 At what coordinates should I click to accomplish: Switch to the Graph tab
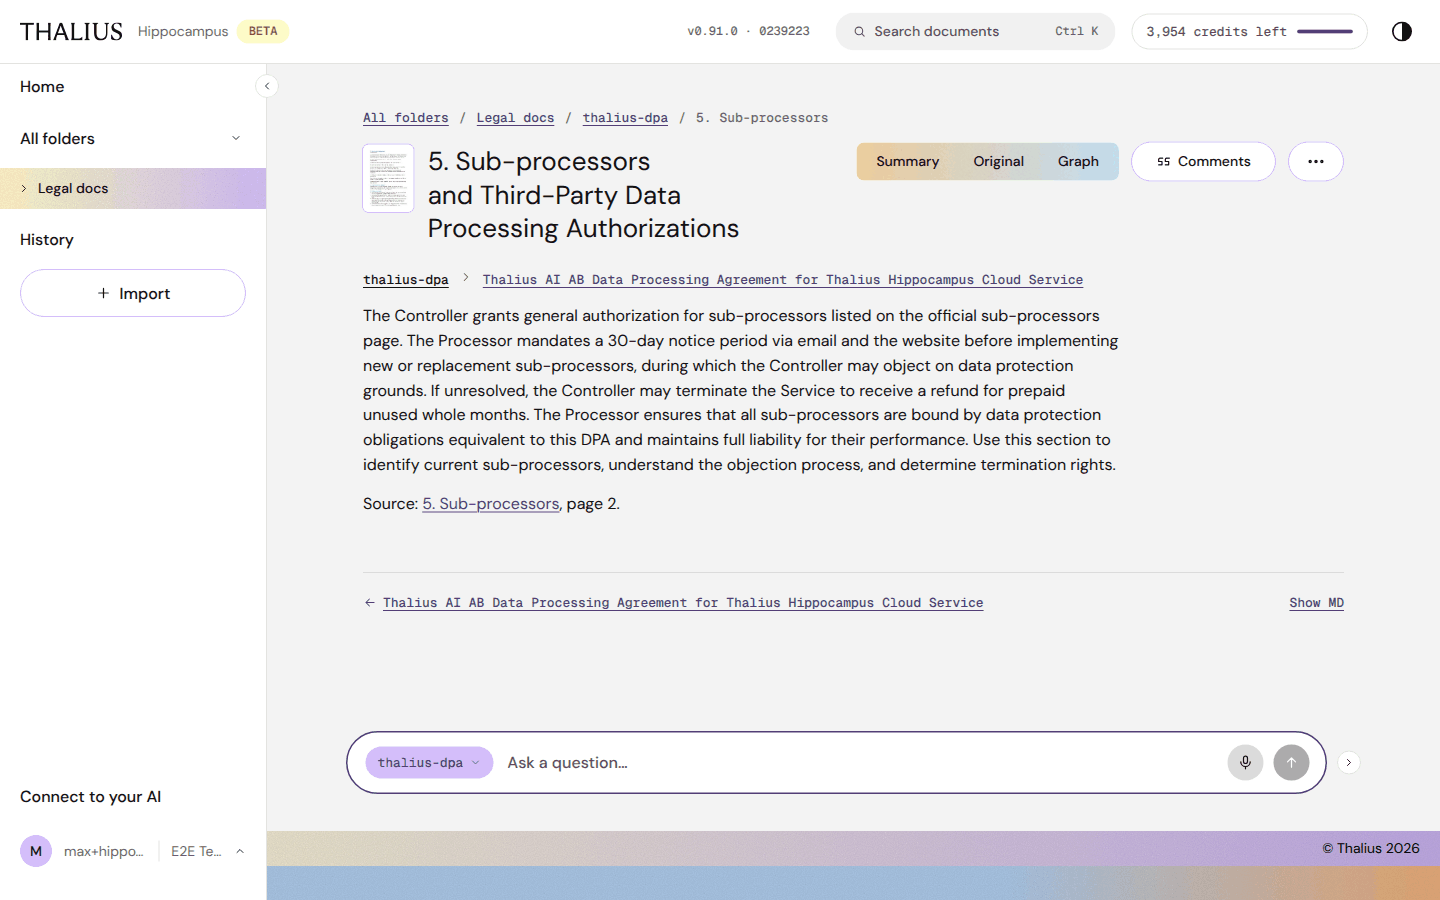1078,161
